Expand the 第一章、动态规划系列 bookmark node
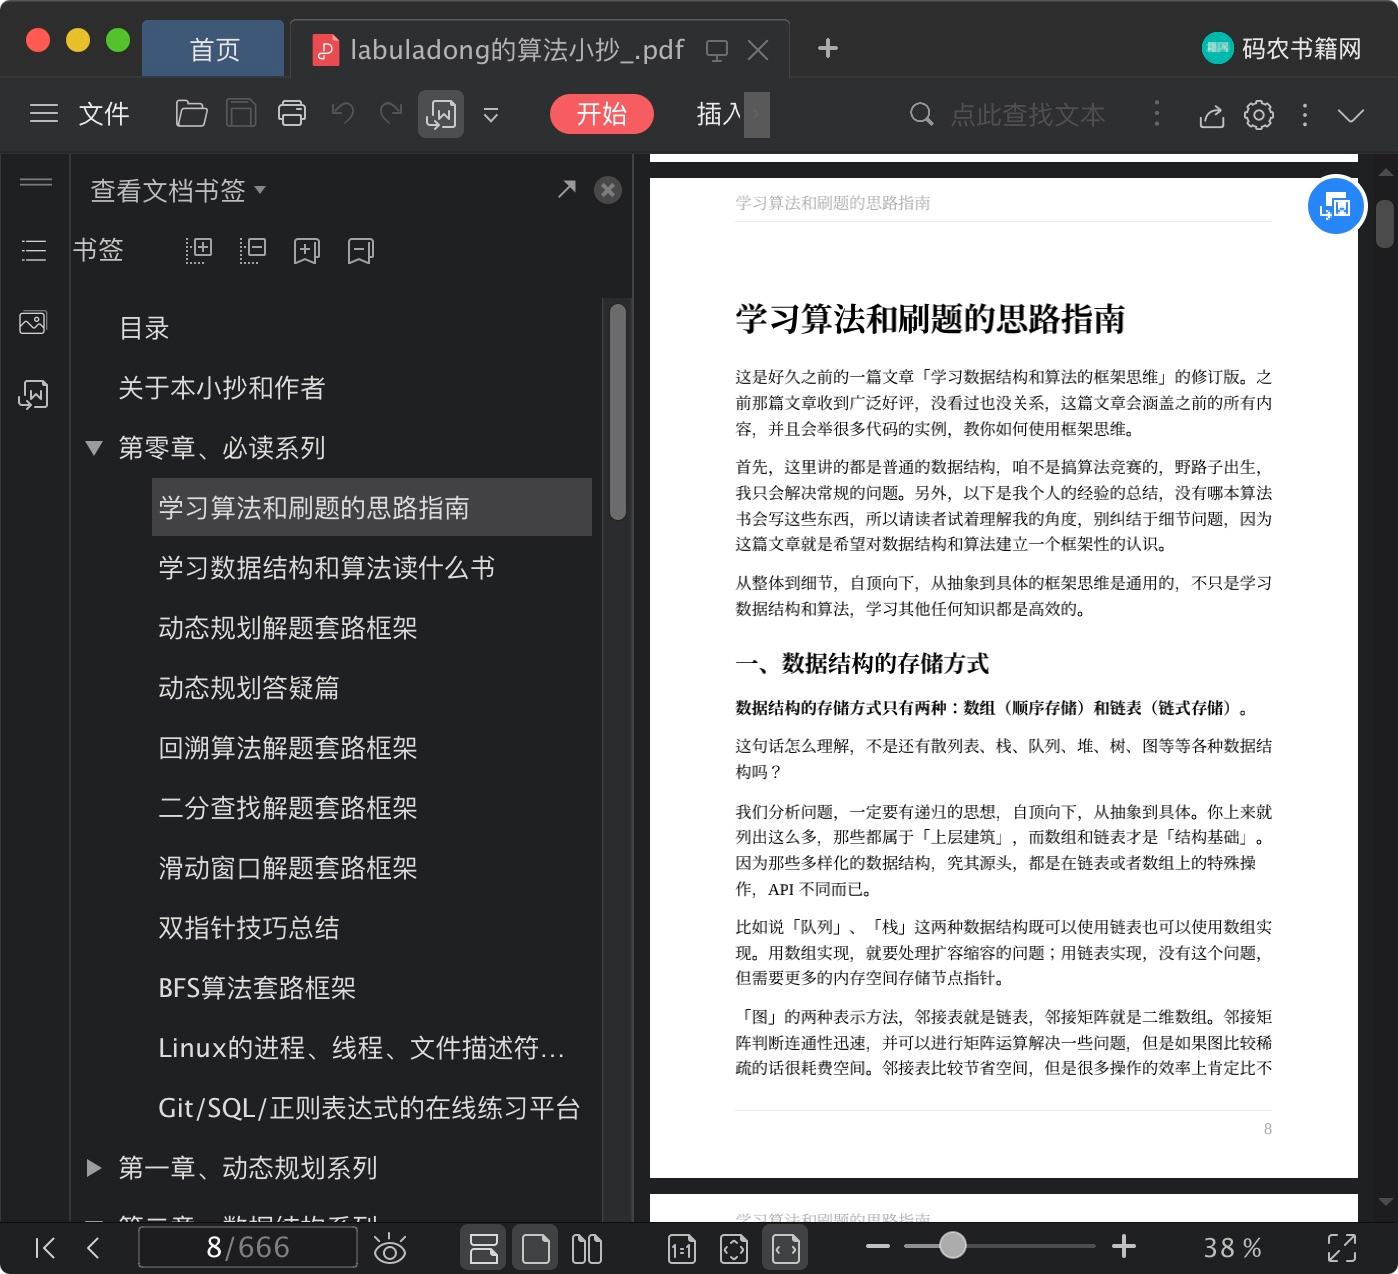Image resolution: width=1398 pixels, height=1274 pixels. tap(94, 1167)
